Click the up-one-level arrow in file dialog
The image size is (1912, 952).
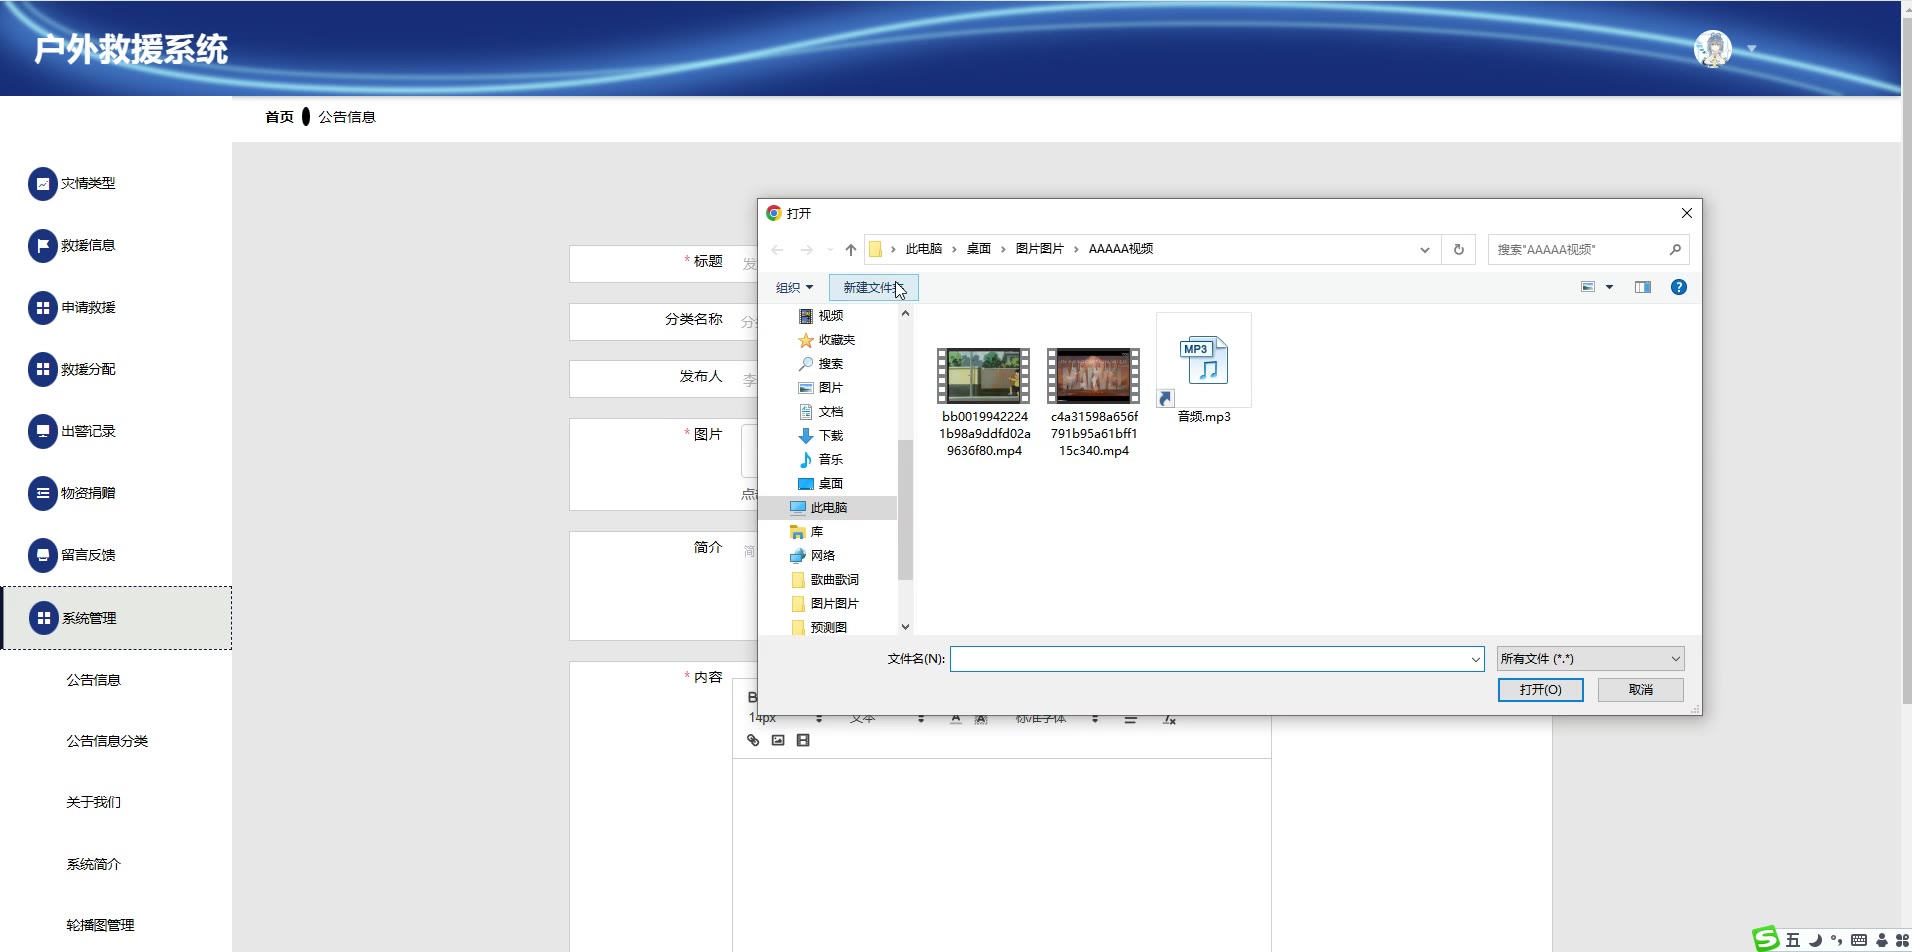[850, 250]
